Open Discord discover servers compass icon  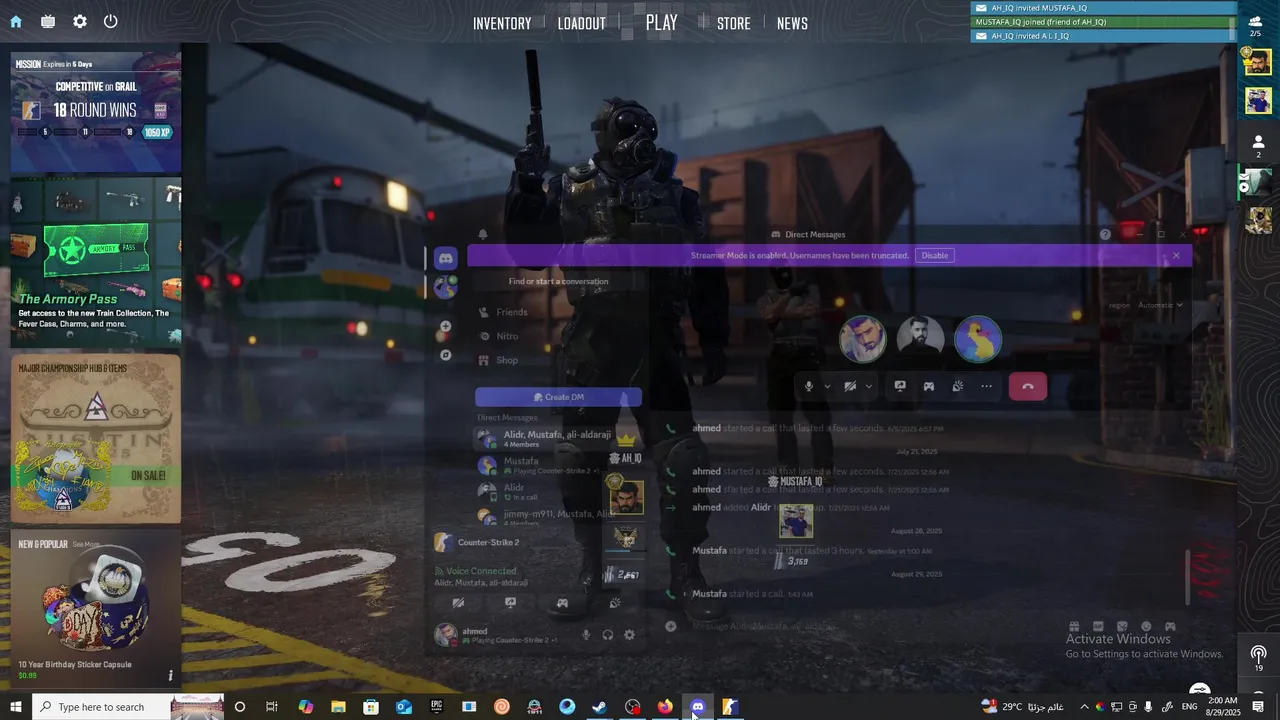[446, 355]
